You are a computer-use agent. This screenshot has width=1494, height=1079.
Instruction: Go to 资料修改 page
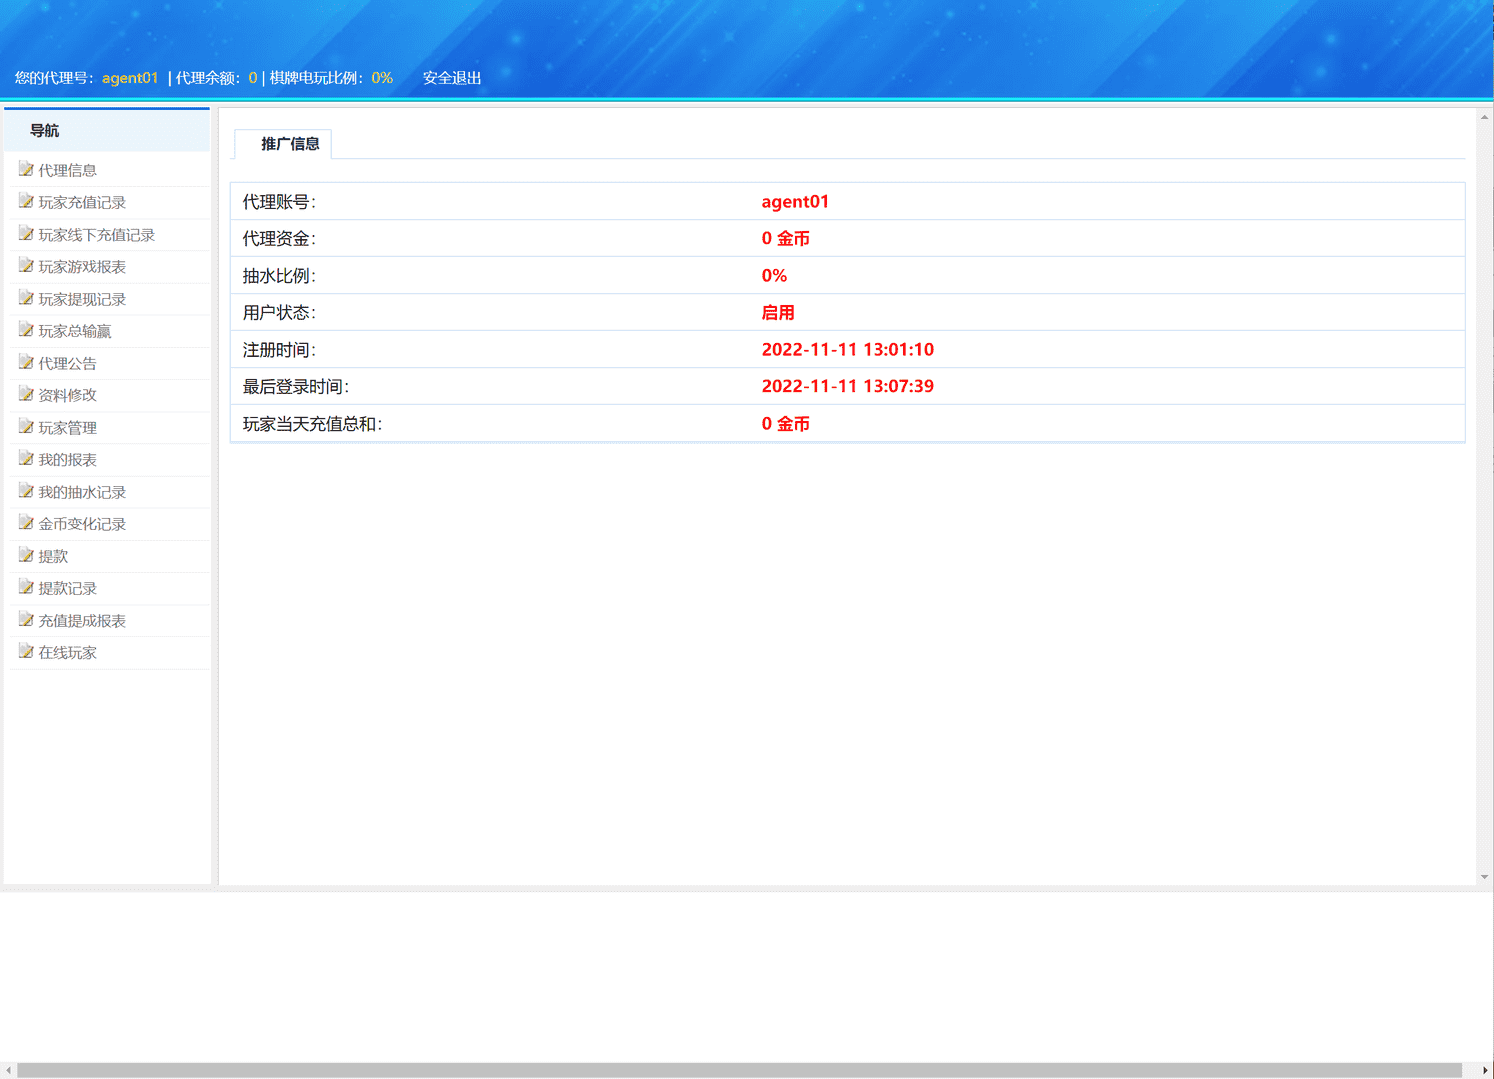[x=67, y=395]
